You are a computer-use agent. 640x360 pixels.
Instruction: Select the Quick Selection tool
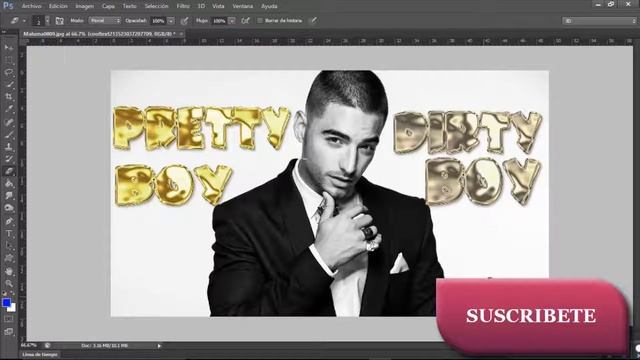click(9, 84)
